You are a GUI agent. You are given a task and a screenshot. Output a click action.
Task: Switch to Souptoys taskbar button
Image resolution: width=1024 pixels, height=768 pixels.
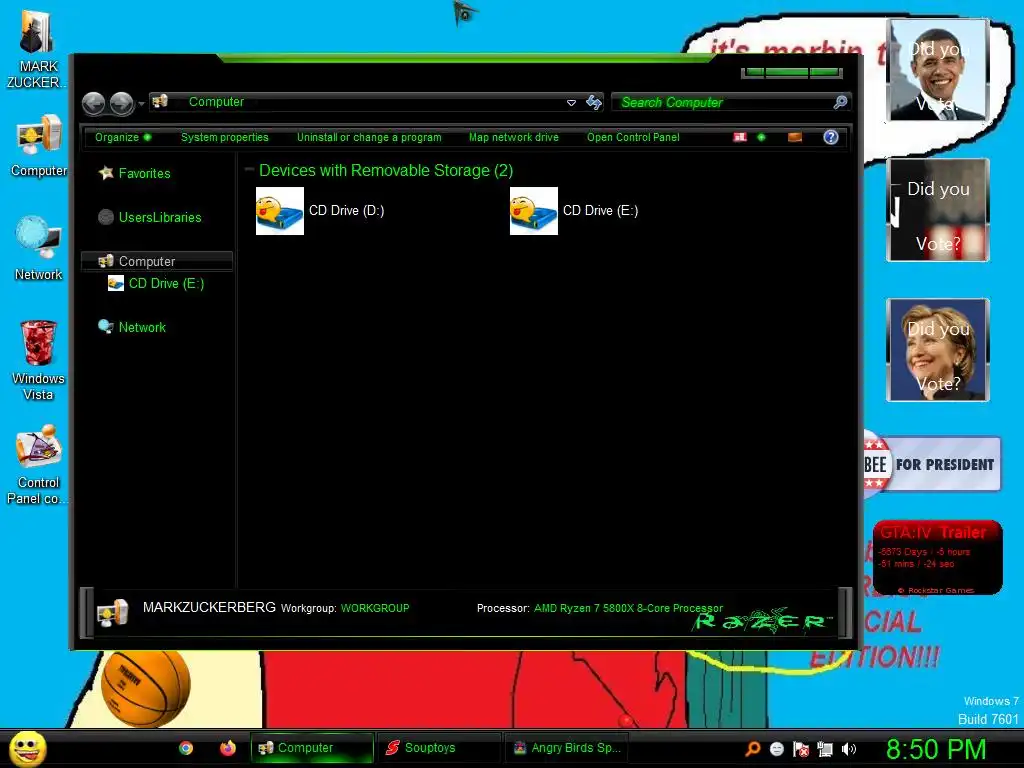[x=438, y=748]
